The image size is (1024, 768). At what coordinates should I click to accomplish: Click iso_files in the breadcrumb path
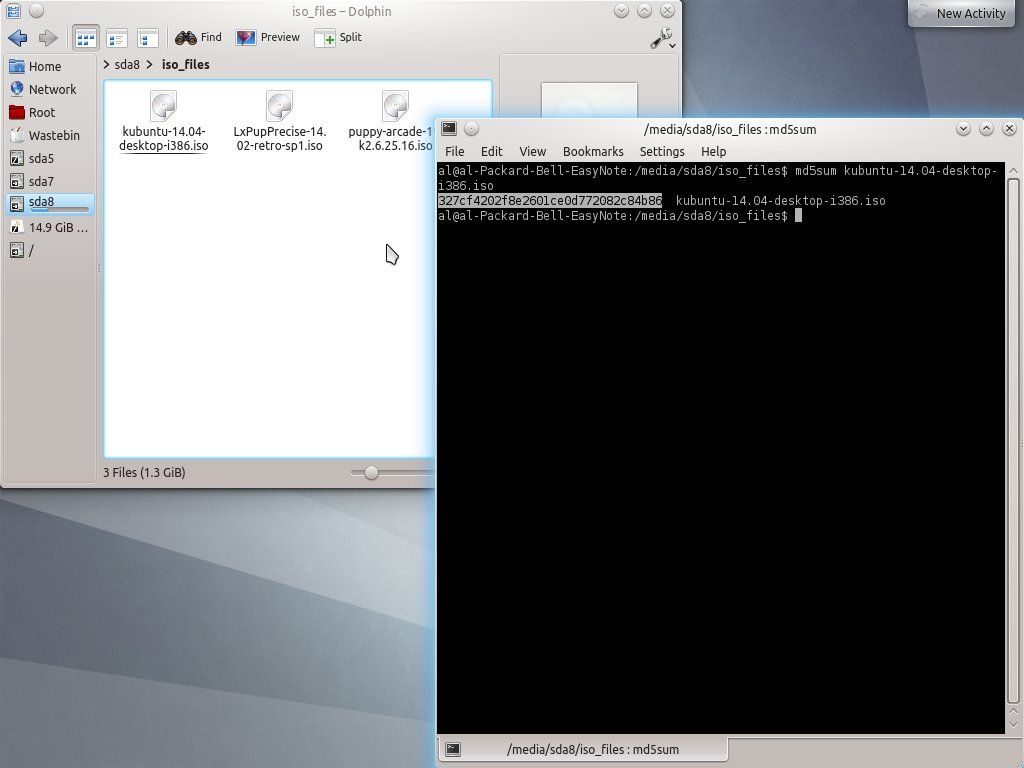185,65
